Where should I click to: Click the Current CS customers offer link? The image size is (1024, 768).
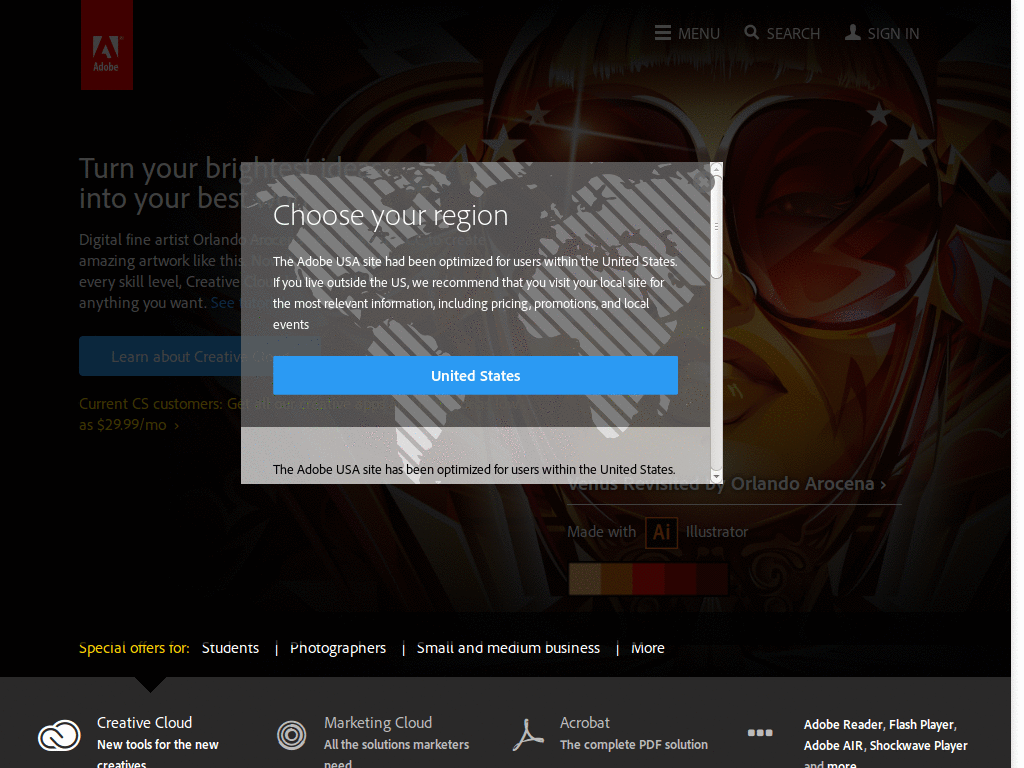pyautogui.click(x=304, y=414)
